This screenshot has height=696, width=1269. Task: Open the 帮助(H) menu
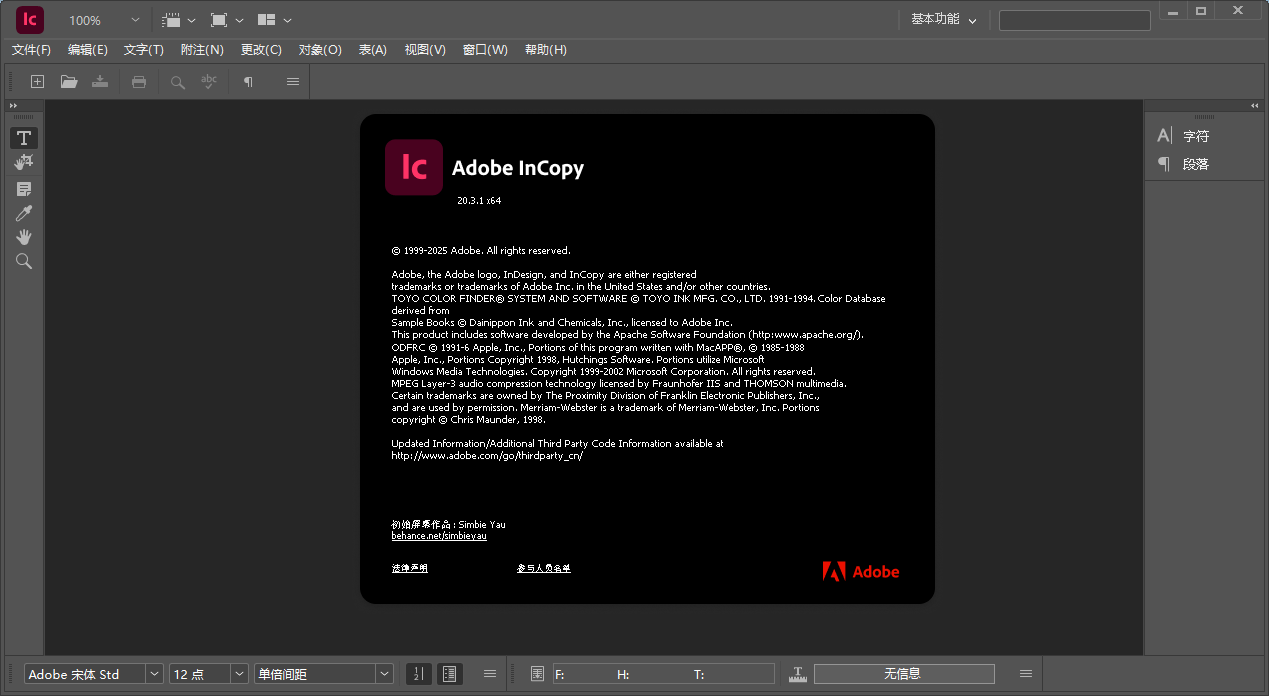pos(546,50)
